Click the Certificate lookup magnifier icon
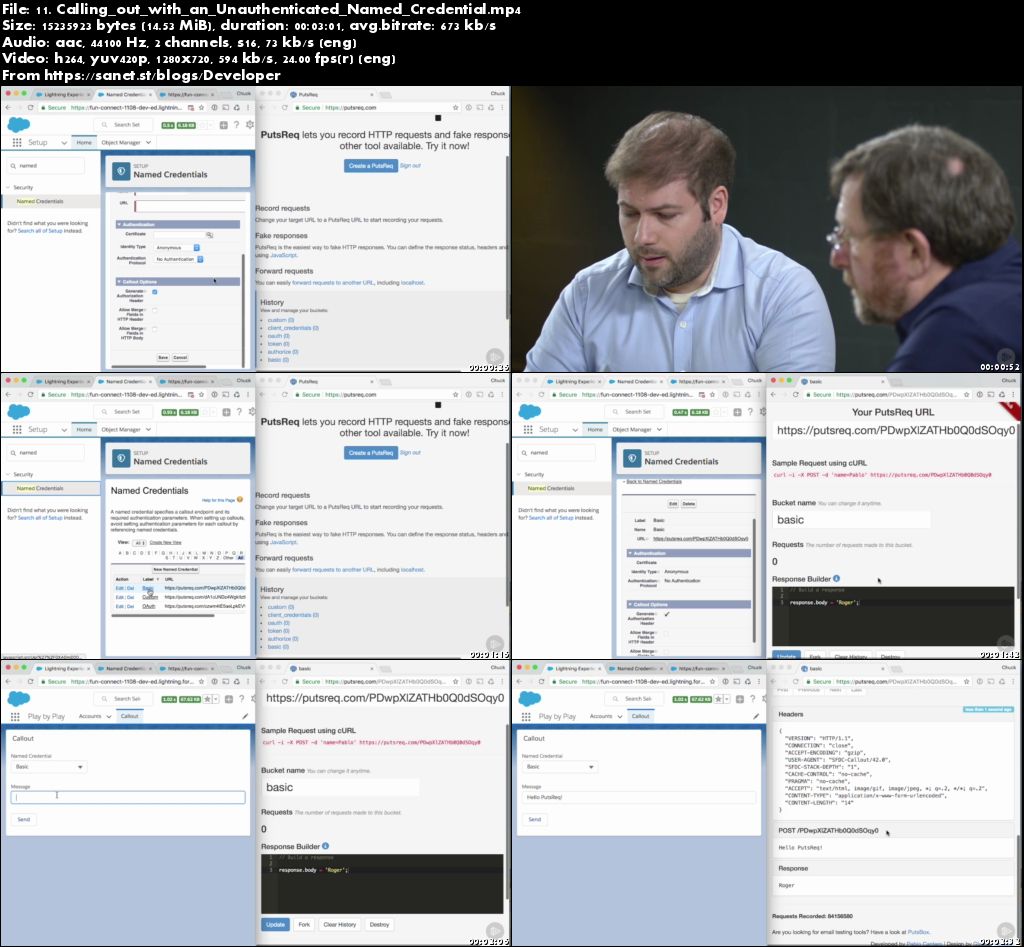 click(x=211, y=234)
